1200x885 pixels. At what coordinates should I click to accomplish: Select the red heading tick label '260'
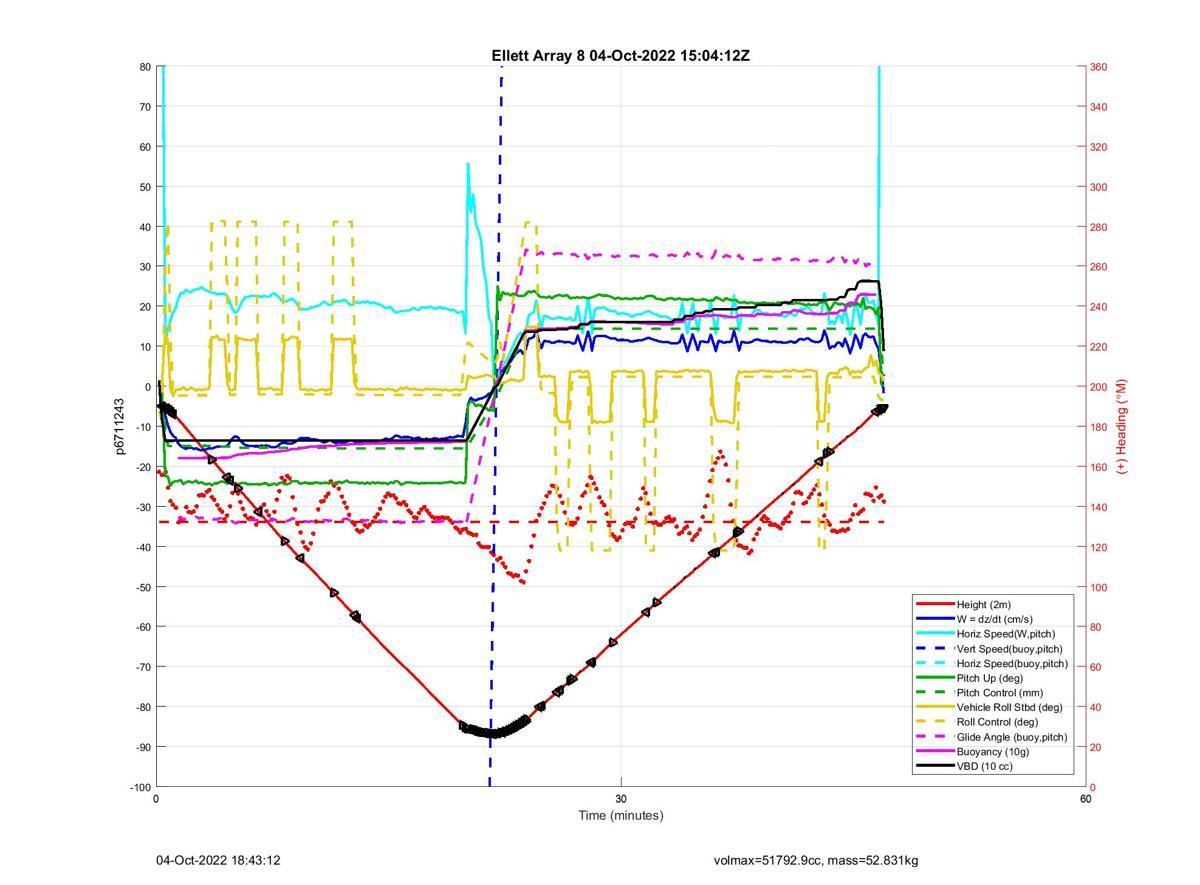tap(1098, 267)
